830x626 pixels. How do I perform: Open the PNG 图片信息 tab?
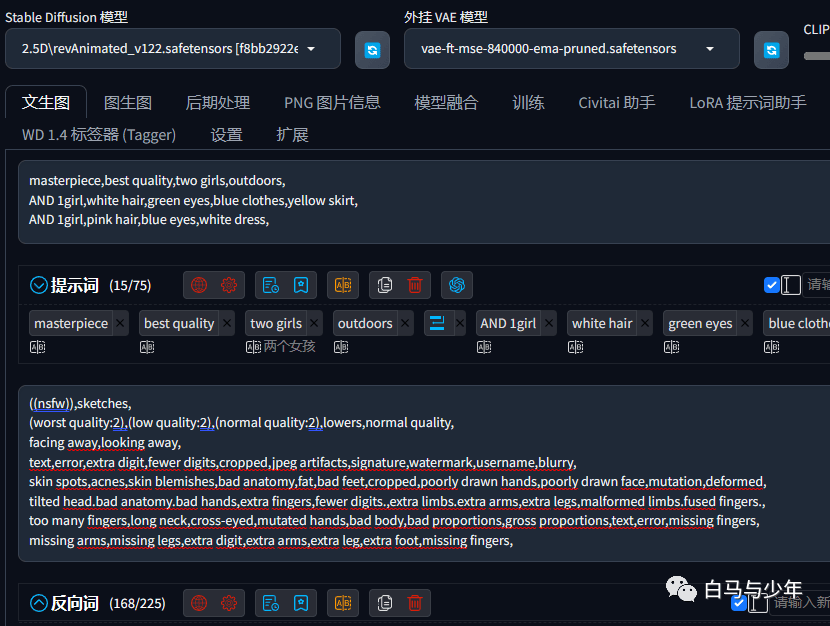332,103
